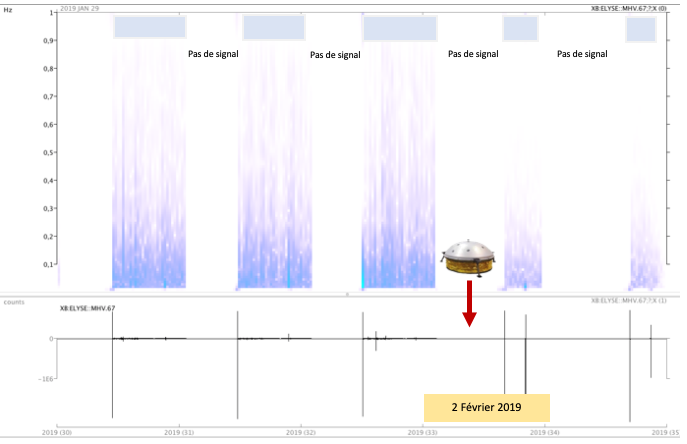Viewport: 687px width, 444px height.
Task: Click the last 'Pas de signal' annotation
Action: (581, 54)
